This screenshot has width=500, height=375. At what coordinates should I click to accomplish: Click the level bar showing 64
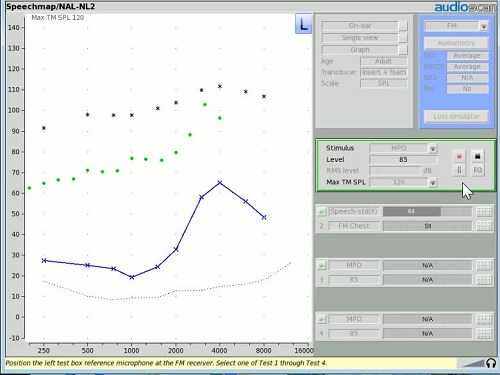tap(427, 211)
